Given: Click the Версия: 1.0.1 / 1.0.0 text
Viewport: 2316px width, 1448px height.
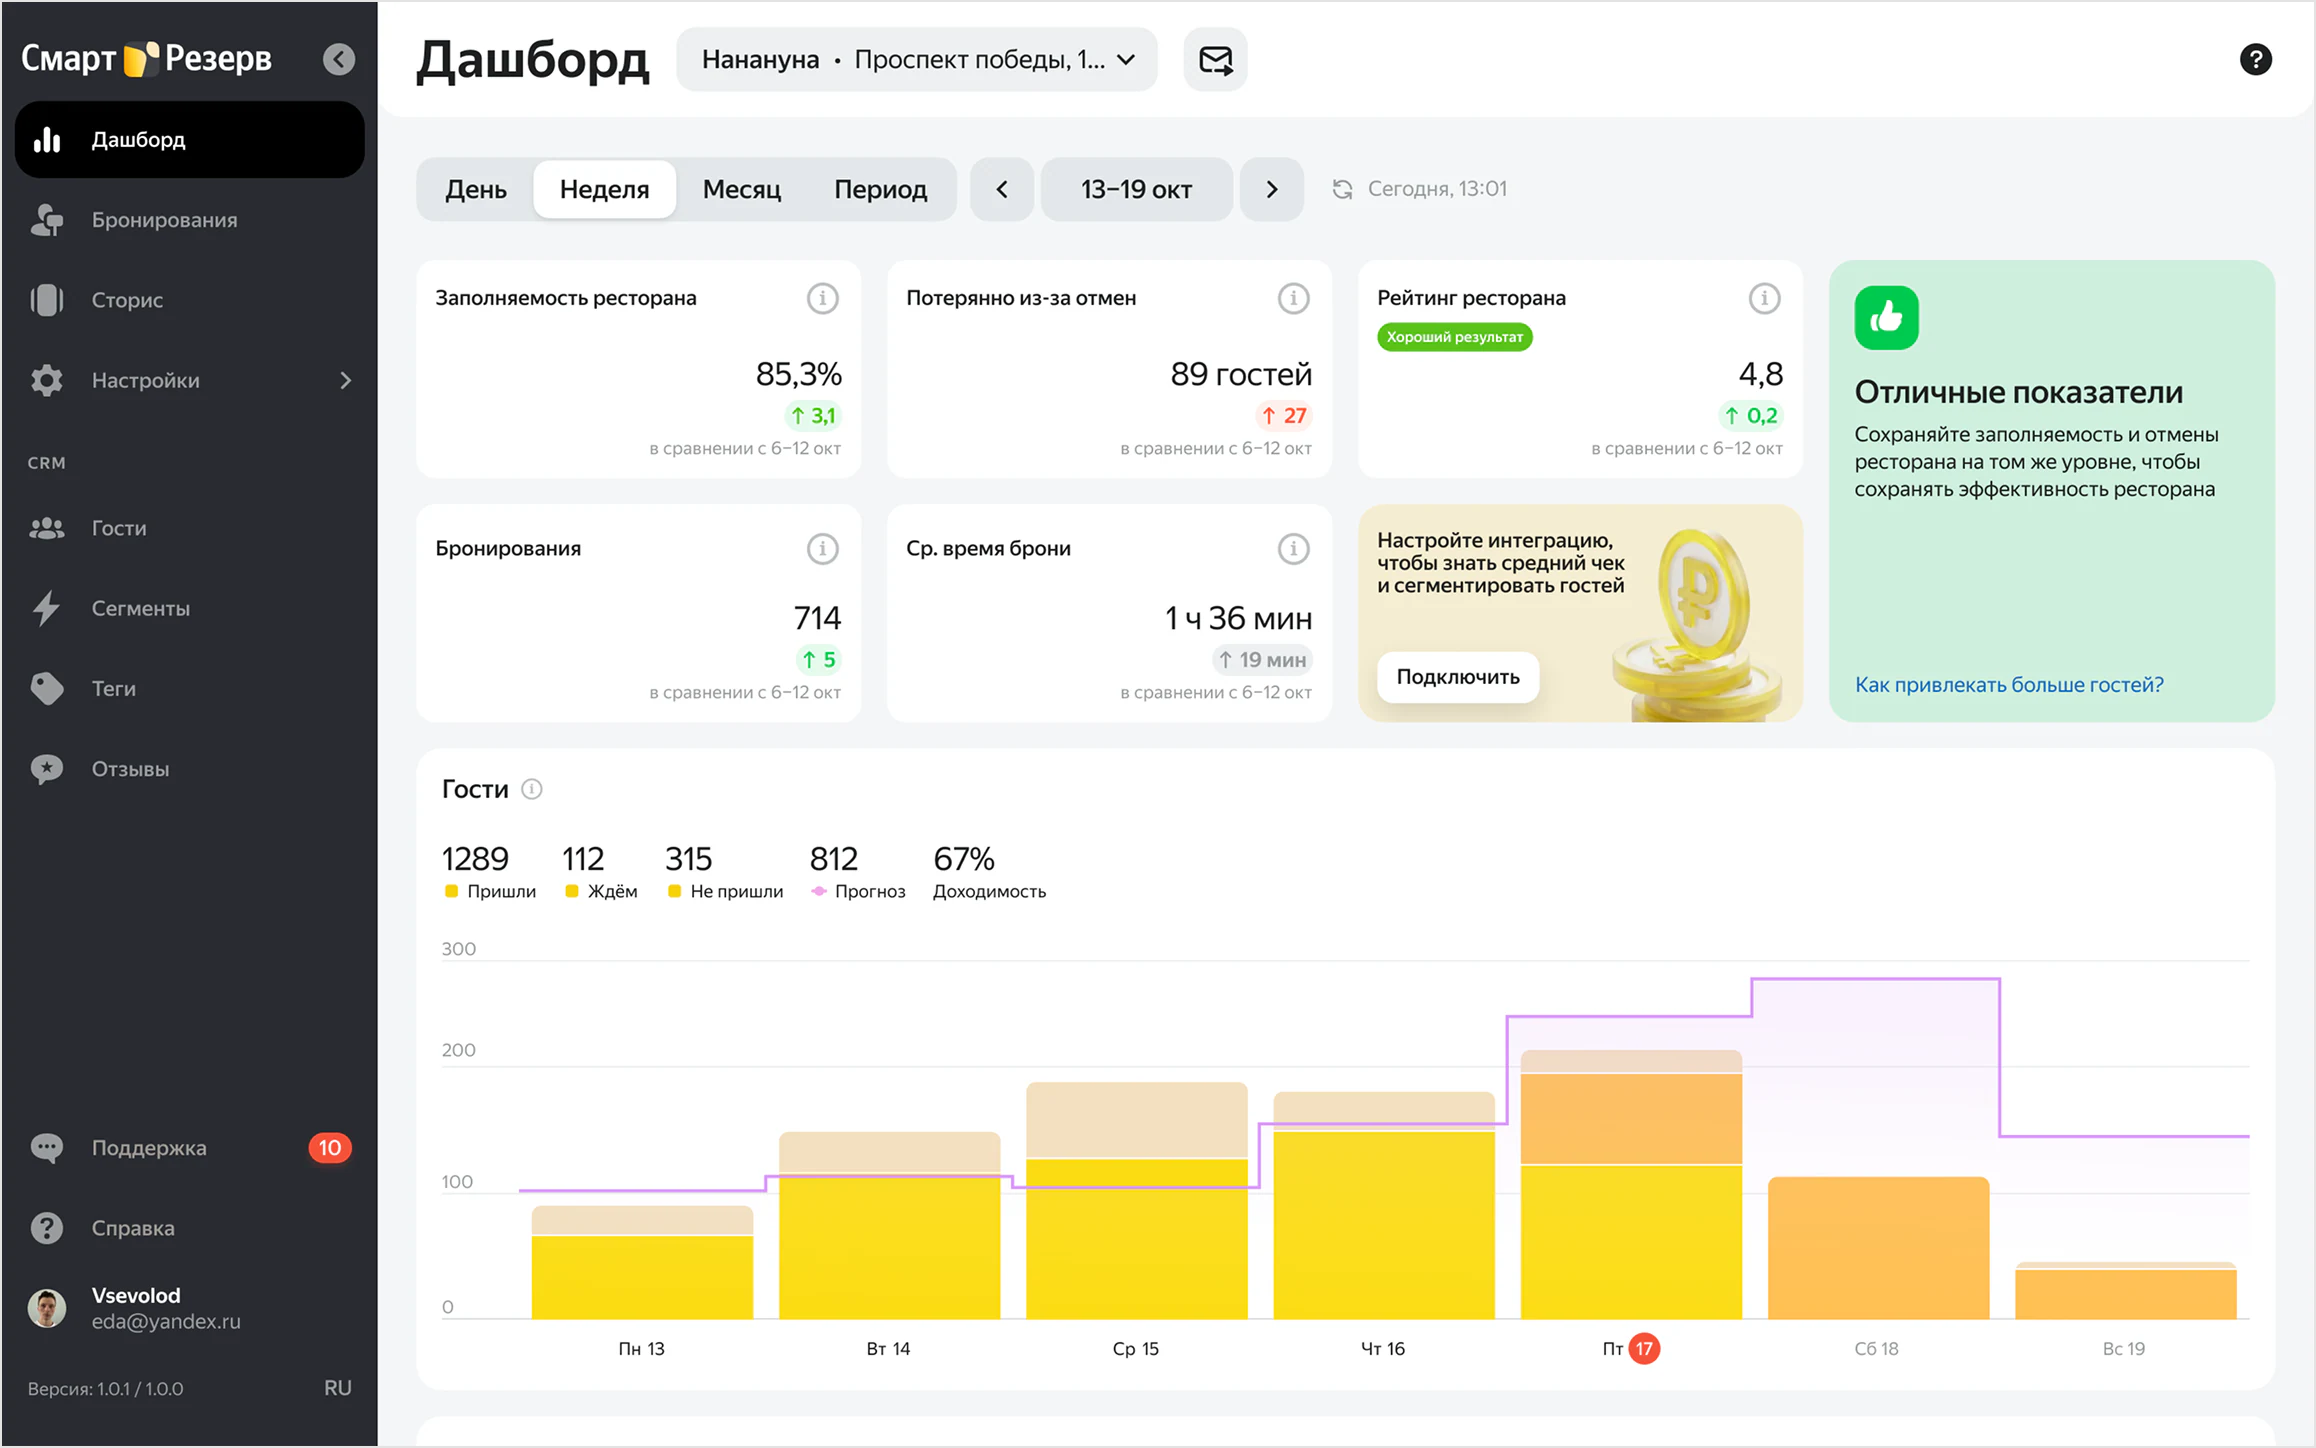Looking at the screenshot, I should coord(105,1389).
